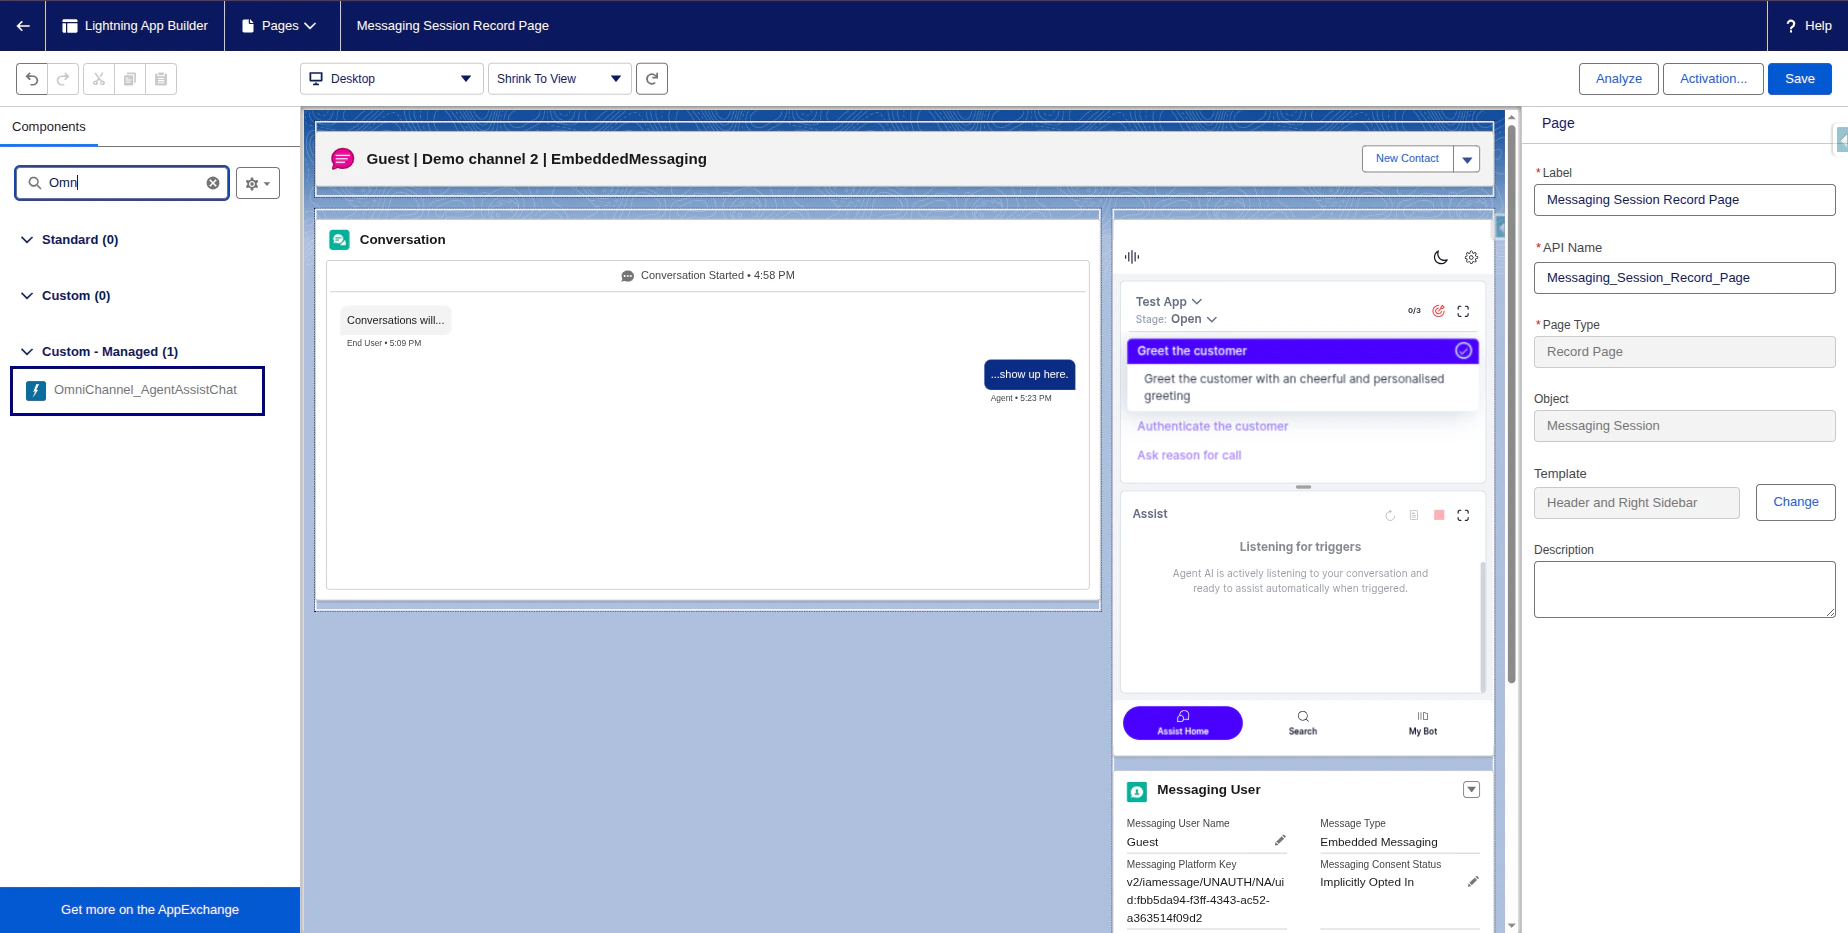
Task: Open the Pages menu
Action: point(281,25)
